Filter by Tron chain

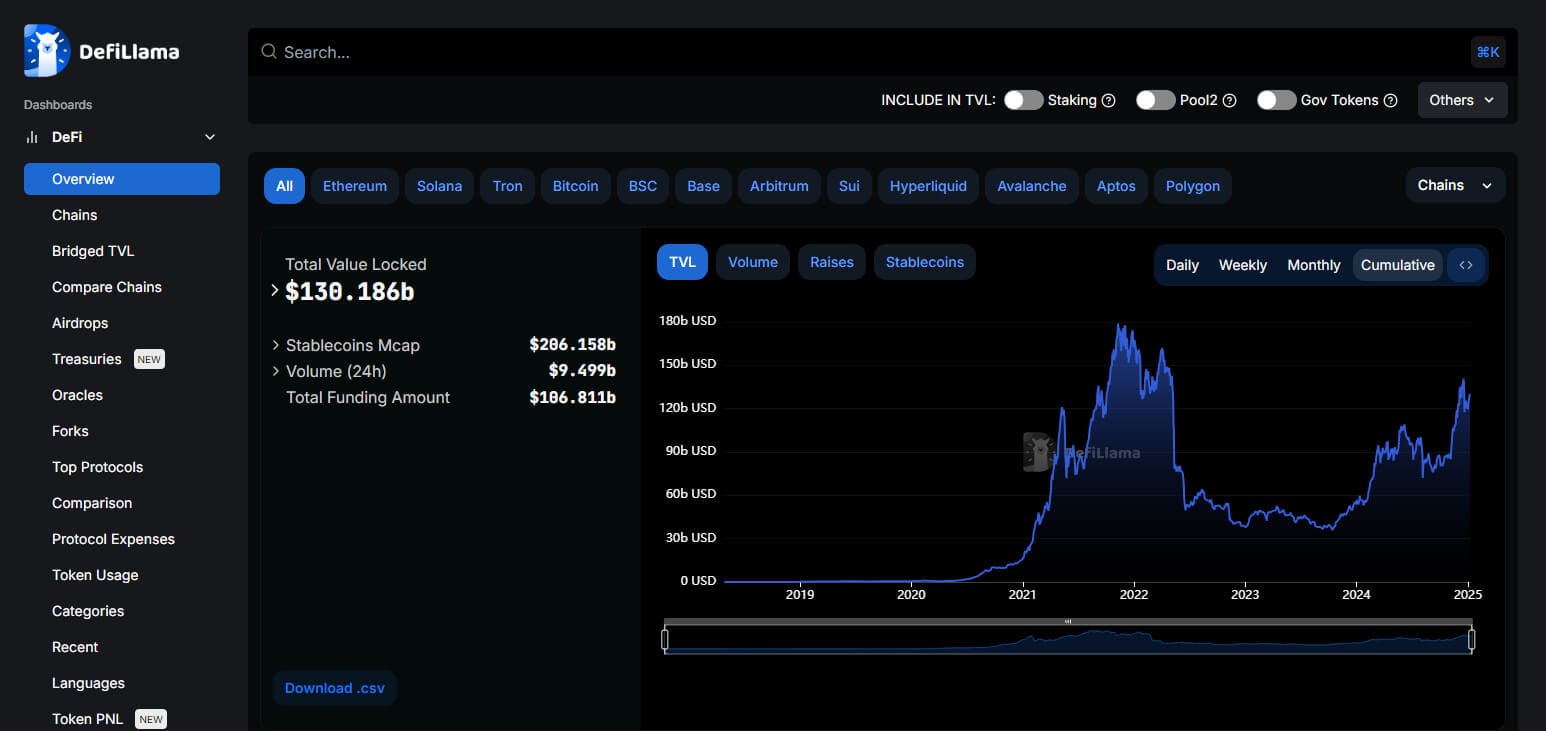508,186
